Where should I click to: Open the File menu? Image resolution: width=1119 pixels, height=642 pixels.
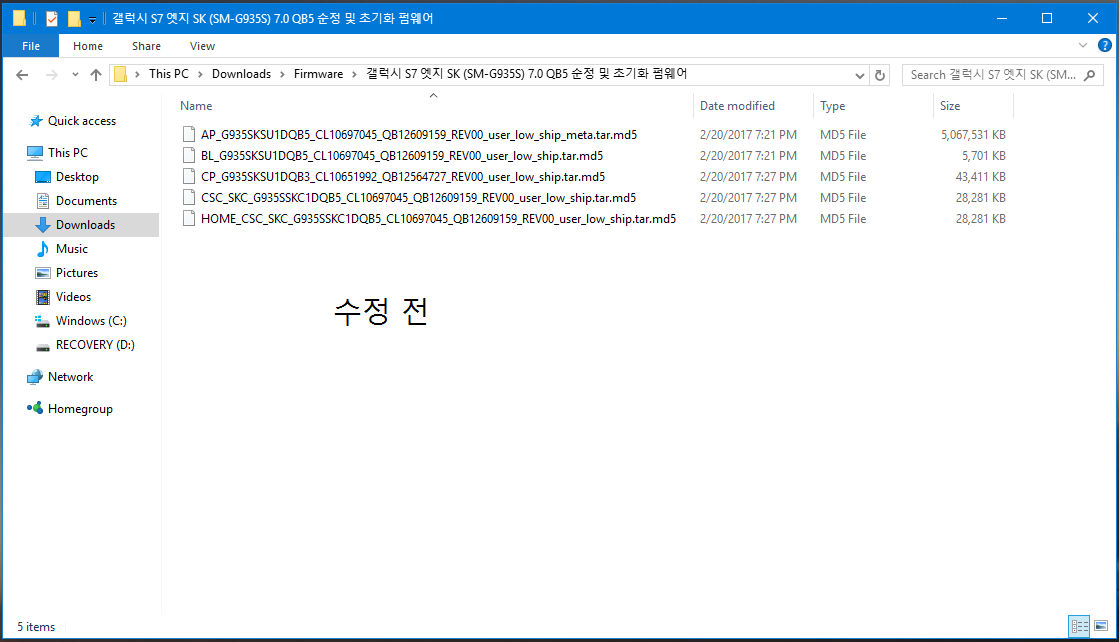tap(30, 46)
